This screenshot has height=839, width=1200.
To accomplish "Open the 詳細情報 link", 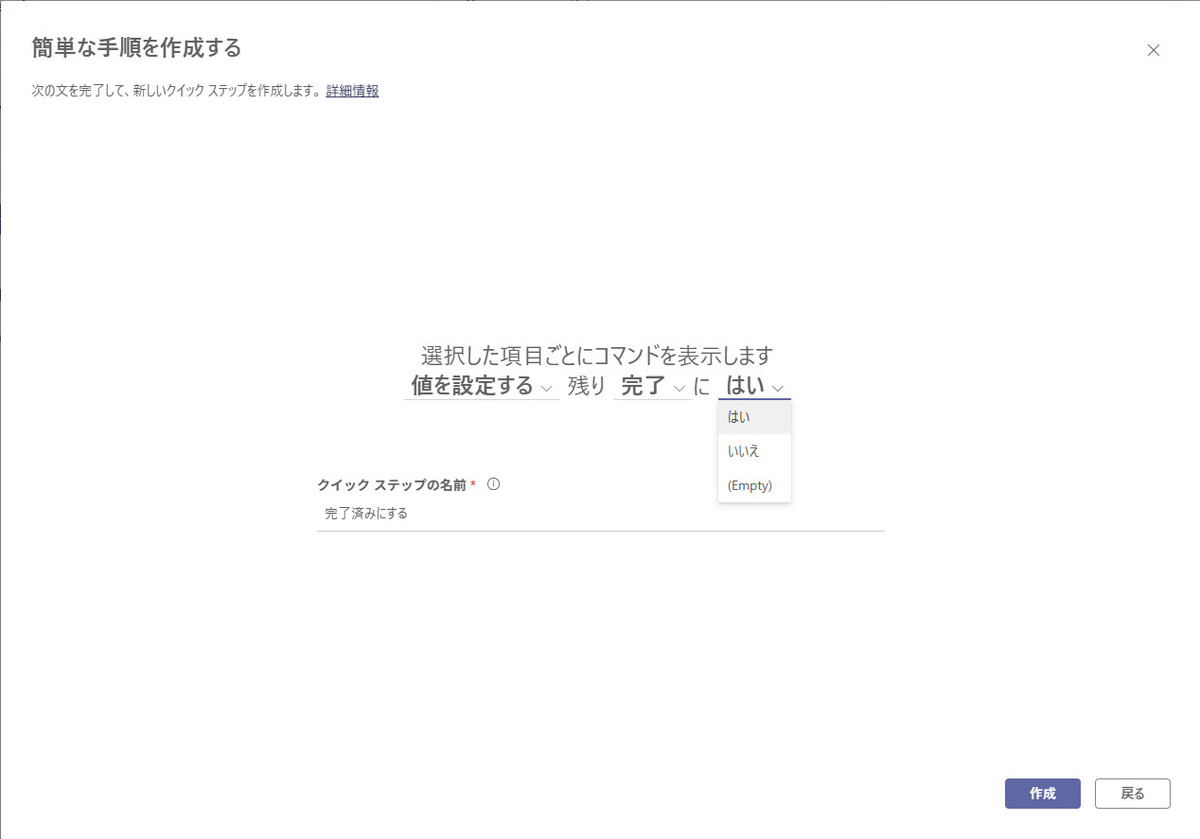I will click(352, 91).
